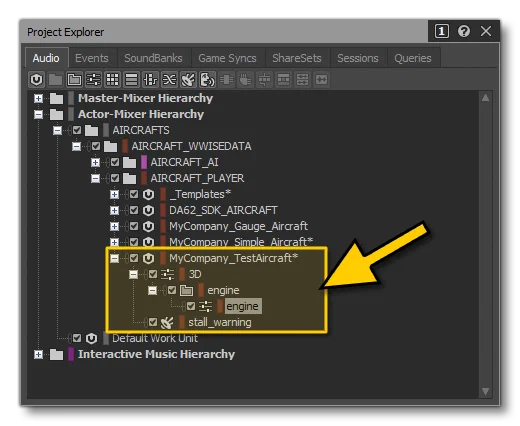Click the view number 1 icon in title bar
This screenshot has height=426, width=520.
(442, 31)
